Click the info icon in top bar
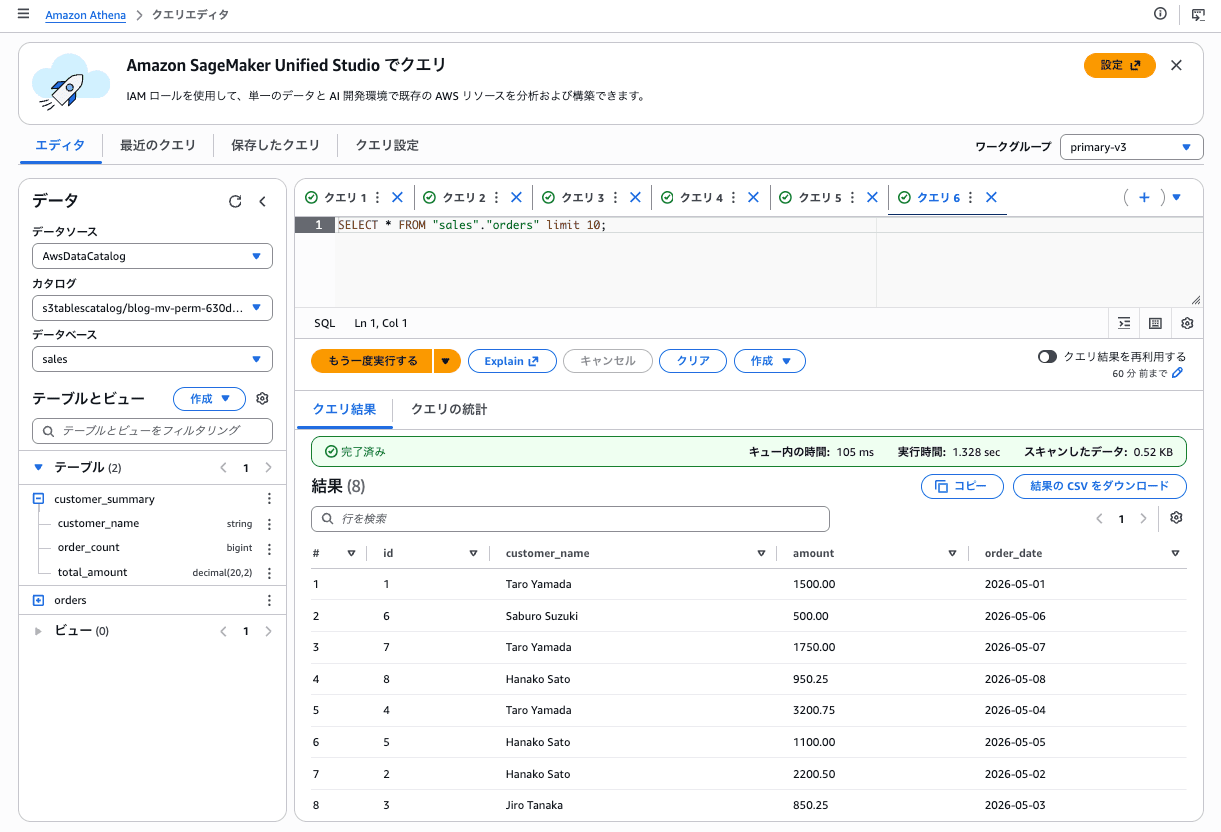The height and width of the screenshot is (832, 1221). click(1160, 14)
